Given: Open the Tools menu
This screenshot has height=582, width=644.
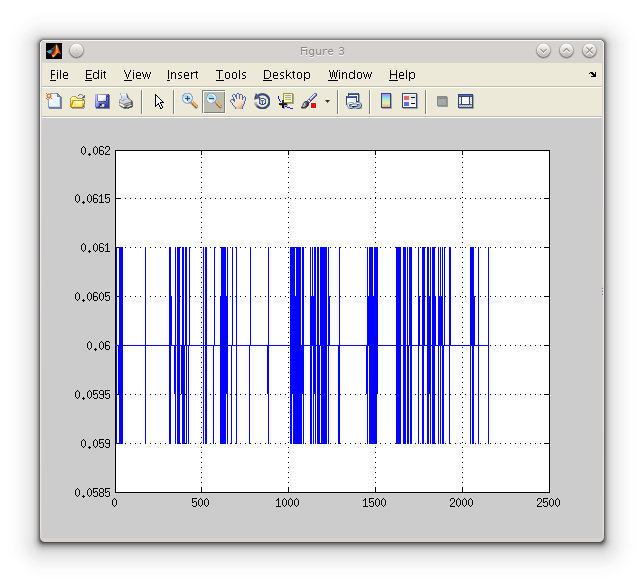Looking at the screenshot, I should point(230,75).
